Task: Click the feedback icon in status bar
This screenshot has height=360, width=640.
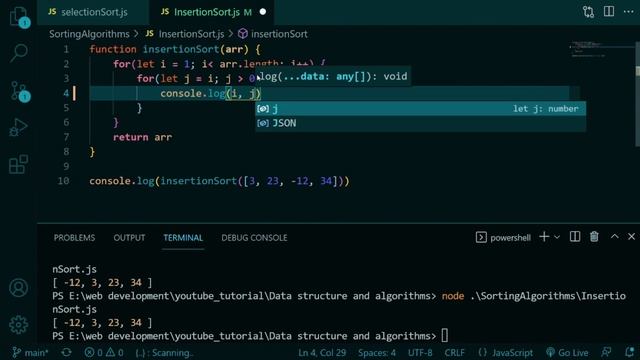Action: coord(606,352)
